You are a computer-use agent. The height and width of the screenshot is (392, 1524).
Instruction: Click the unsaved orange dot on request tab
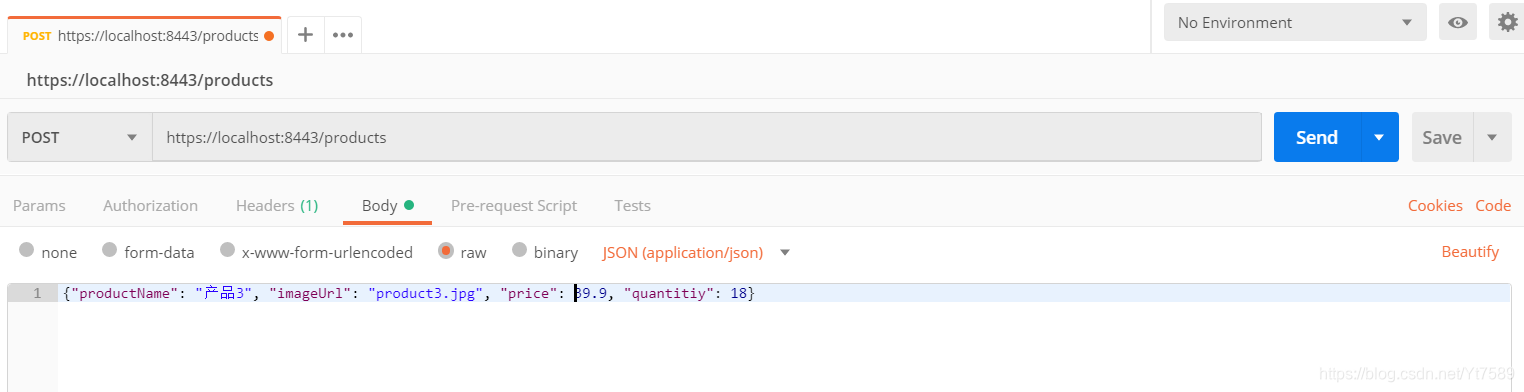click(269, 36)
